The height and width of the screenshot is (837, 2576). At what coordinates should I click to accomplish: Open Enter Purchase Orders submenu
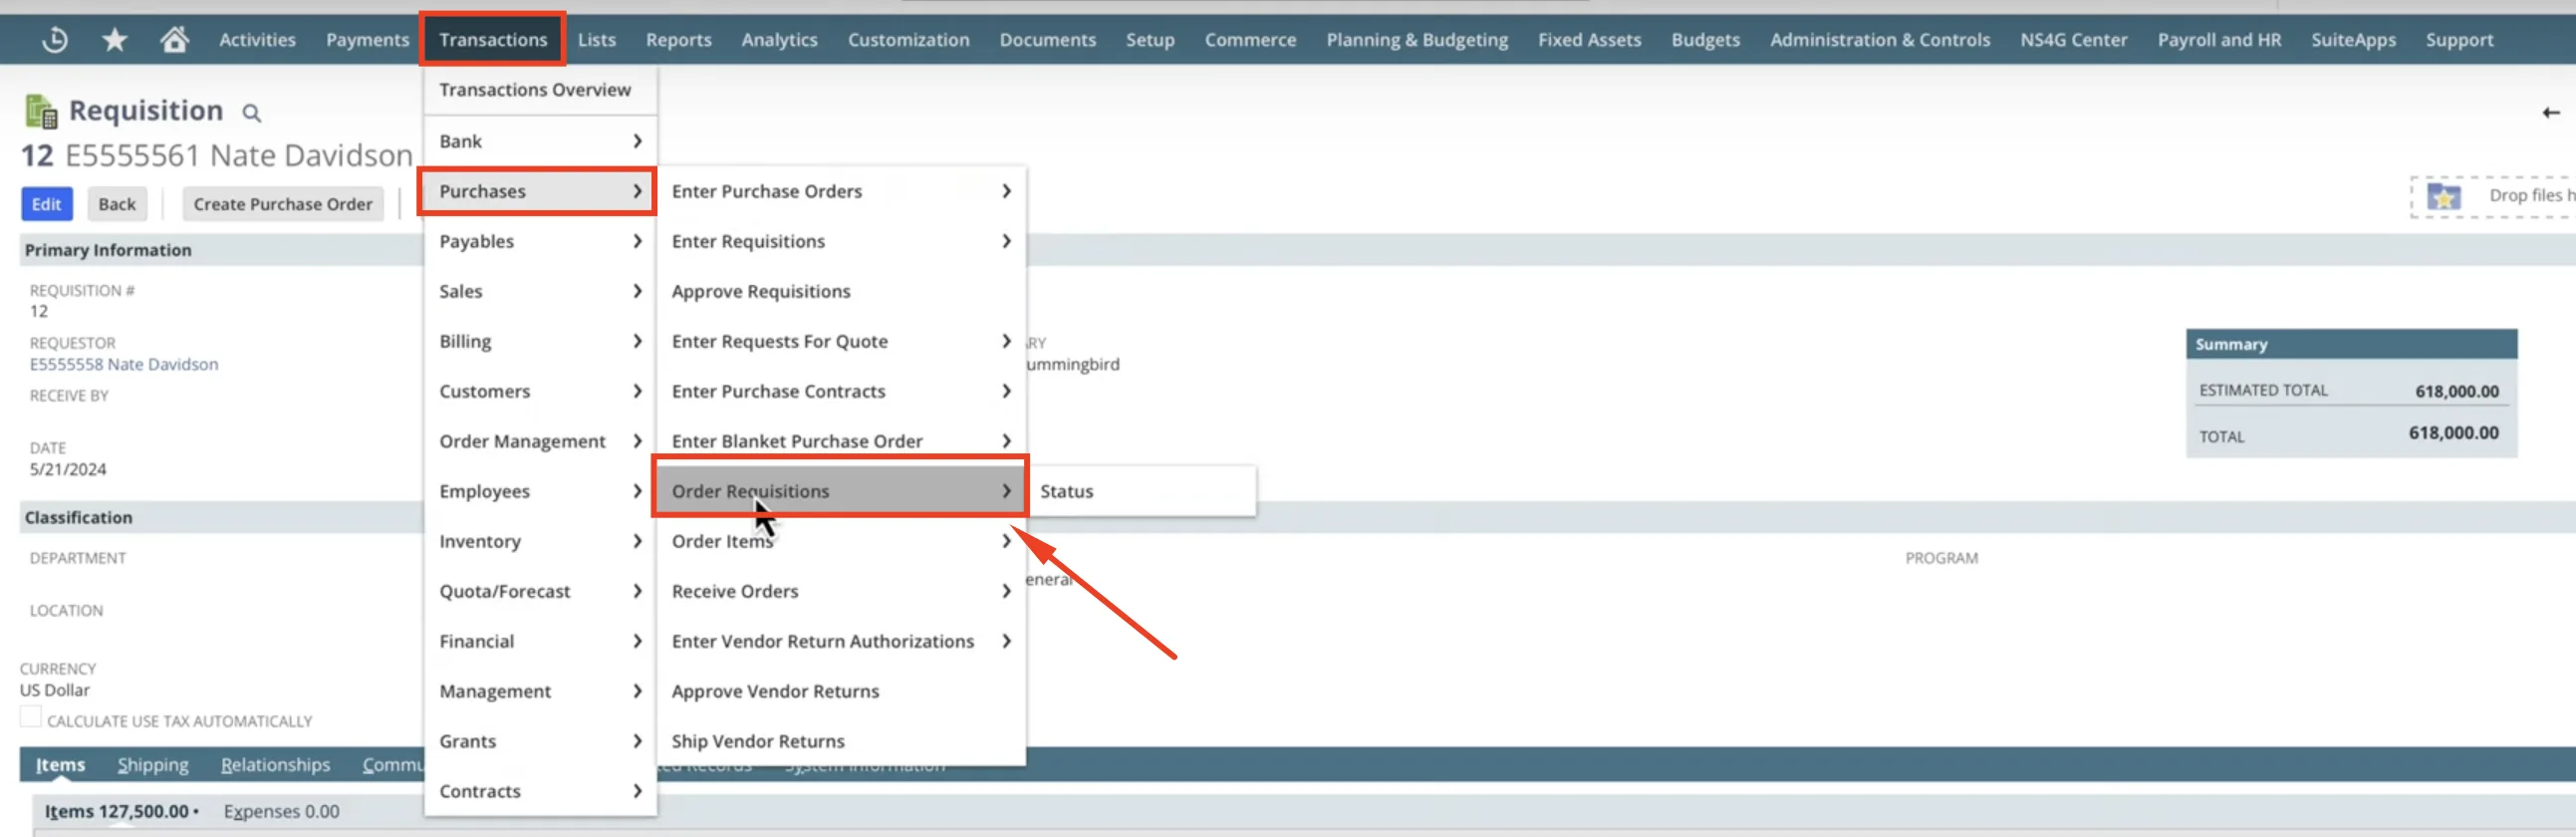click(x=840, y=191)
